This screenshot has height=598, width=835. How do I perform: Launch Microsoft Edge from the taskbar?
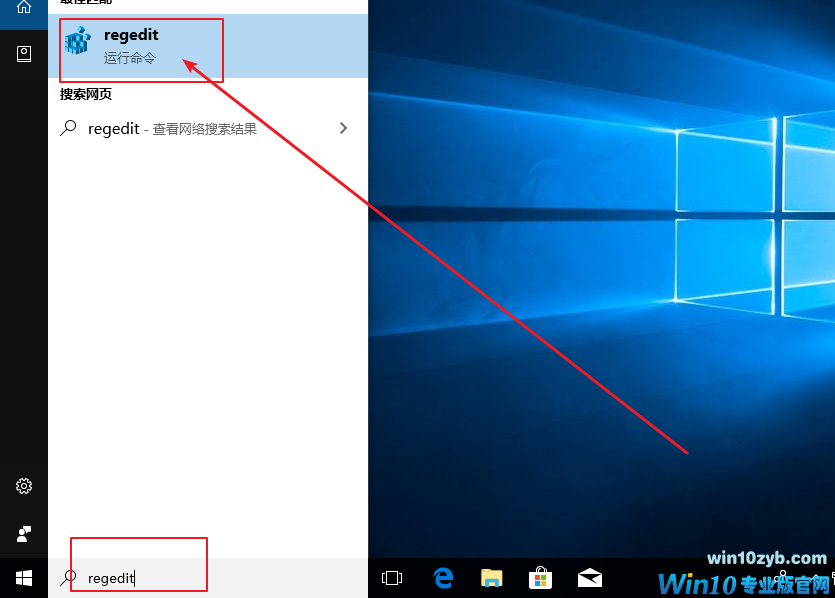[443, 578]
